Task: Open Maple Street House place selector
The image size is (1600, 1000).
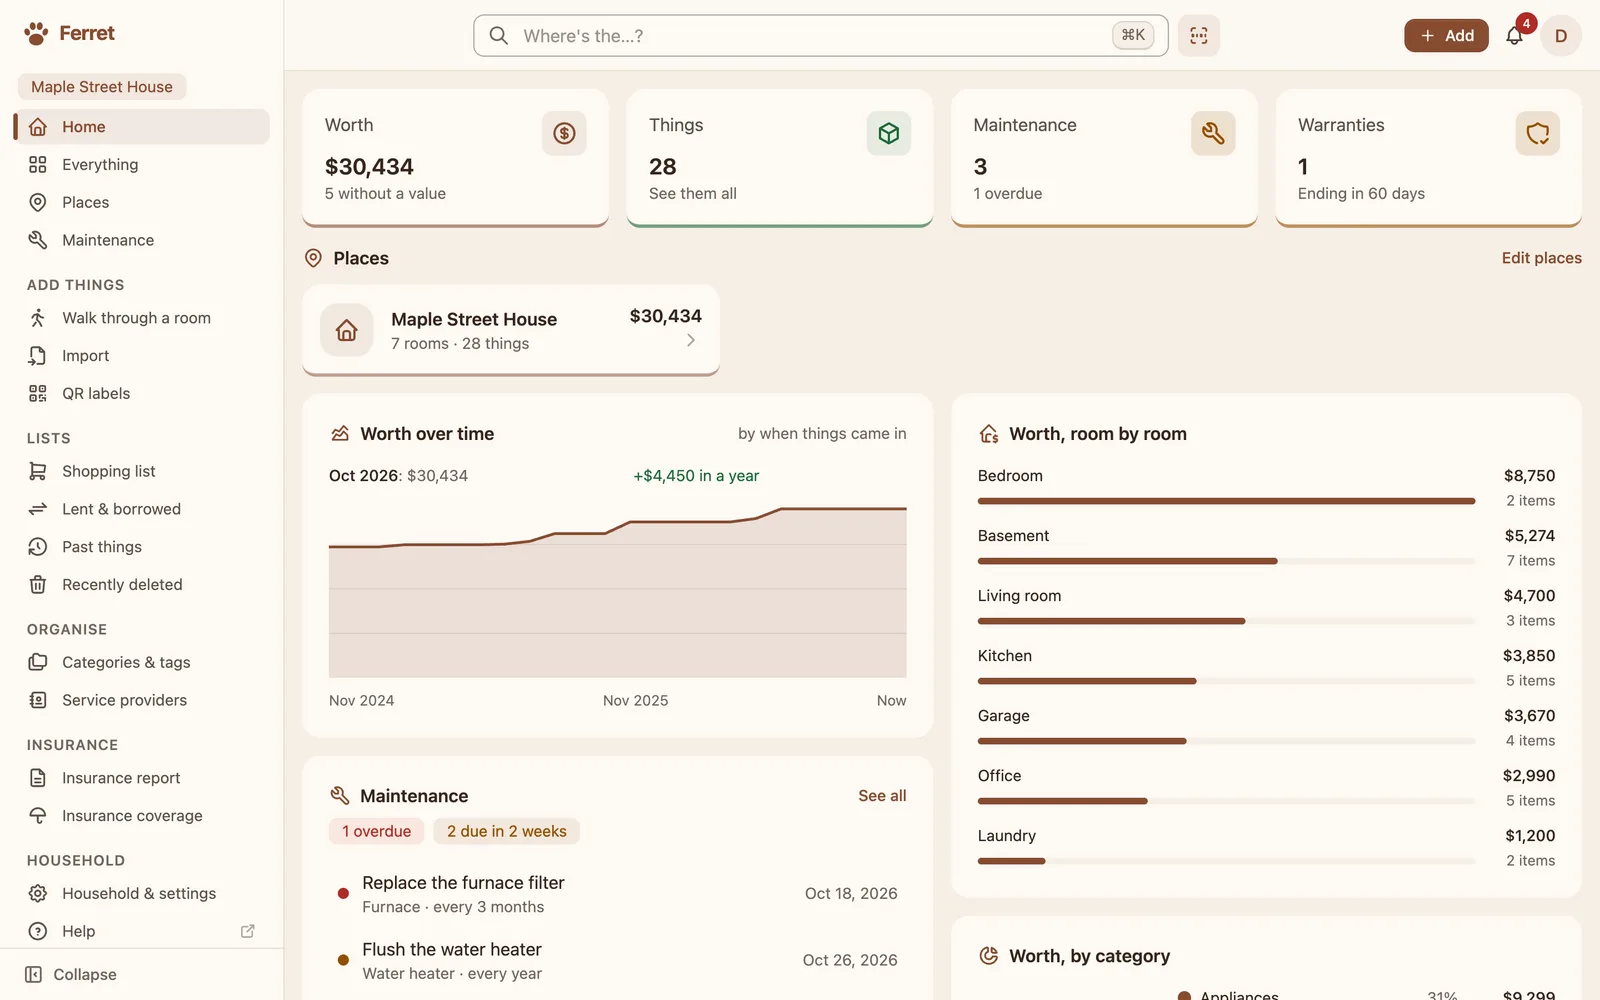Action: [x=102, y=87]
